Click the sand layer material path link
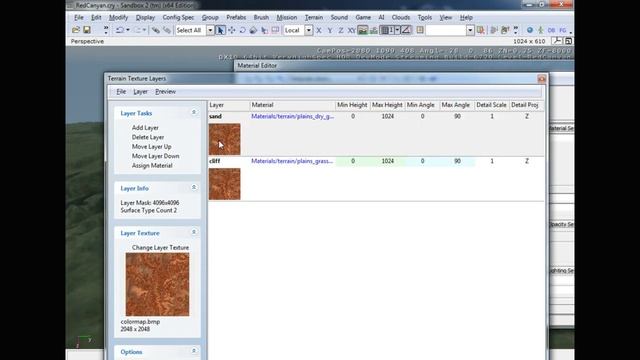Screen dimensions: 640x360 [x=292, y=116]
